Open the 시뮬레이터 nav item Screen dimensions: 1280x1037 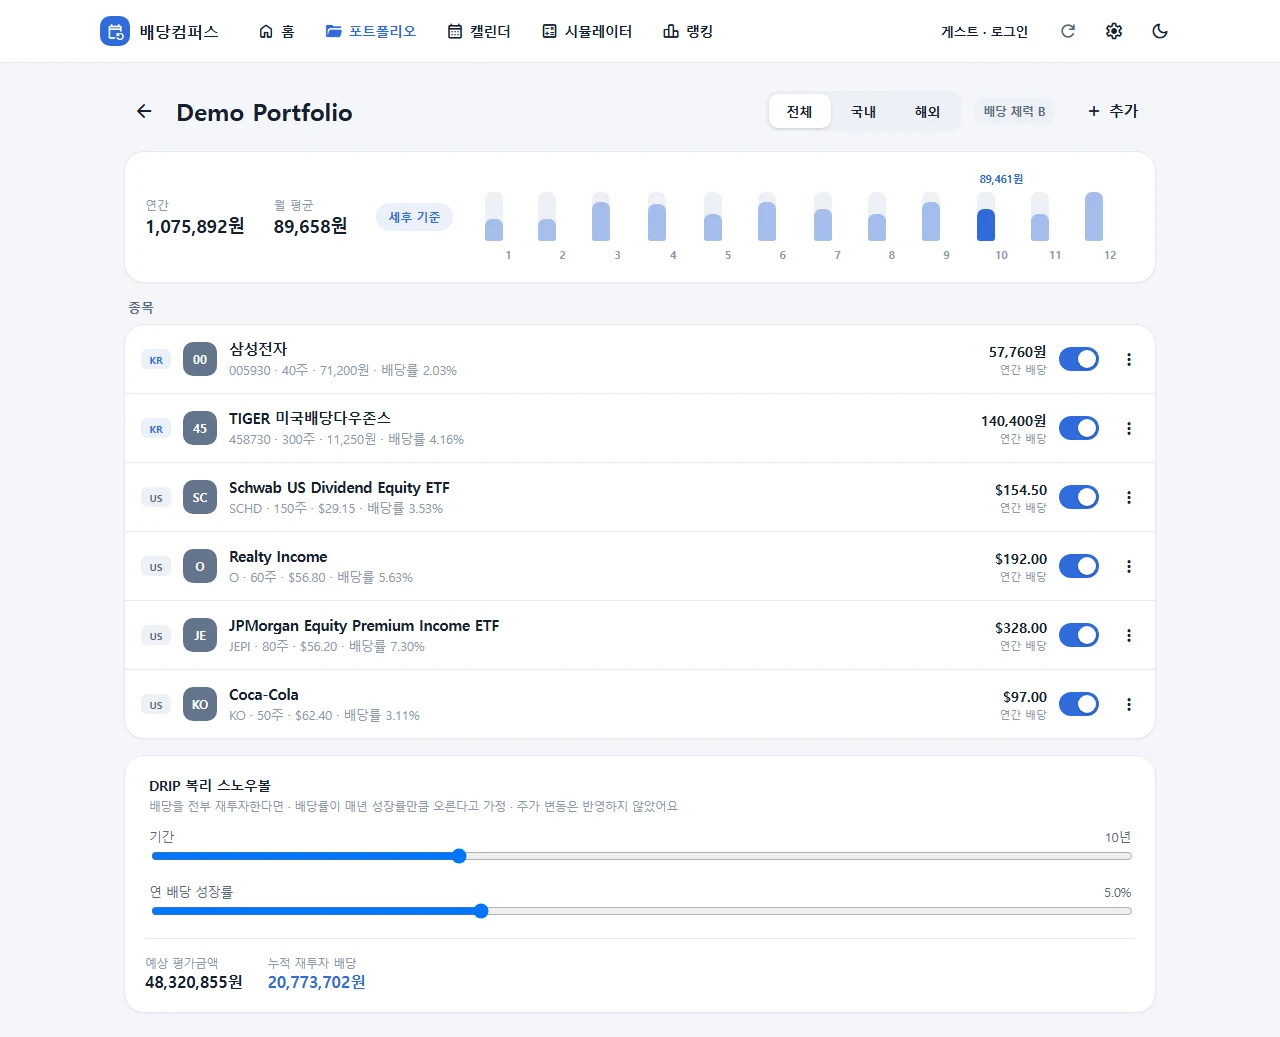[x=587, y=31]
